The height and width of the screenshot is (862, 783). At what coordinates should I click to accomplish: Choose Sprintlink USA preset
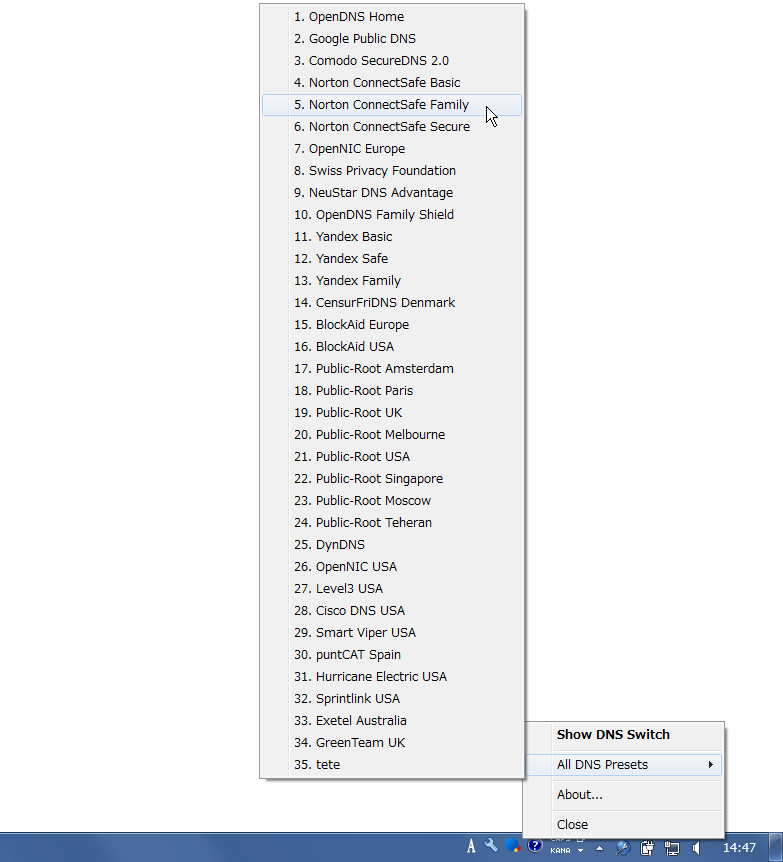point(392,699)
